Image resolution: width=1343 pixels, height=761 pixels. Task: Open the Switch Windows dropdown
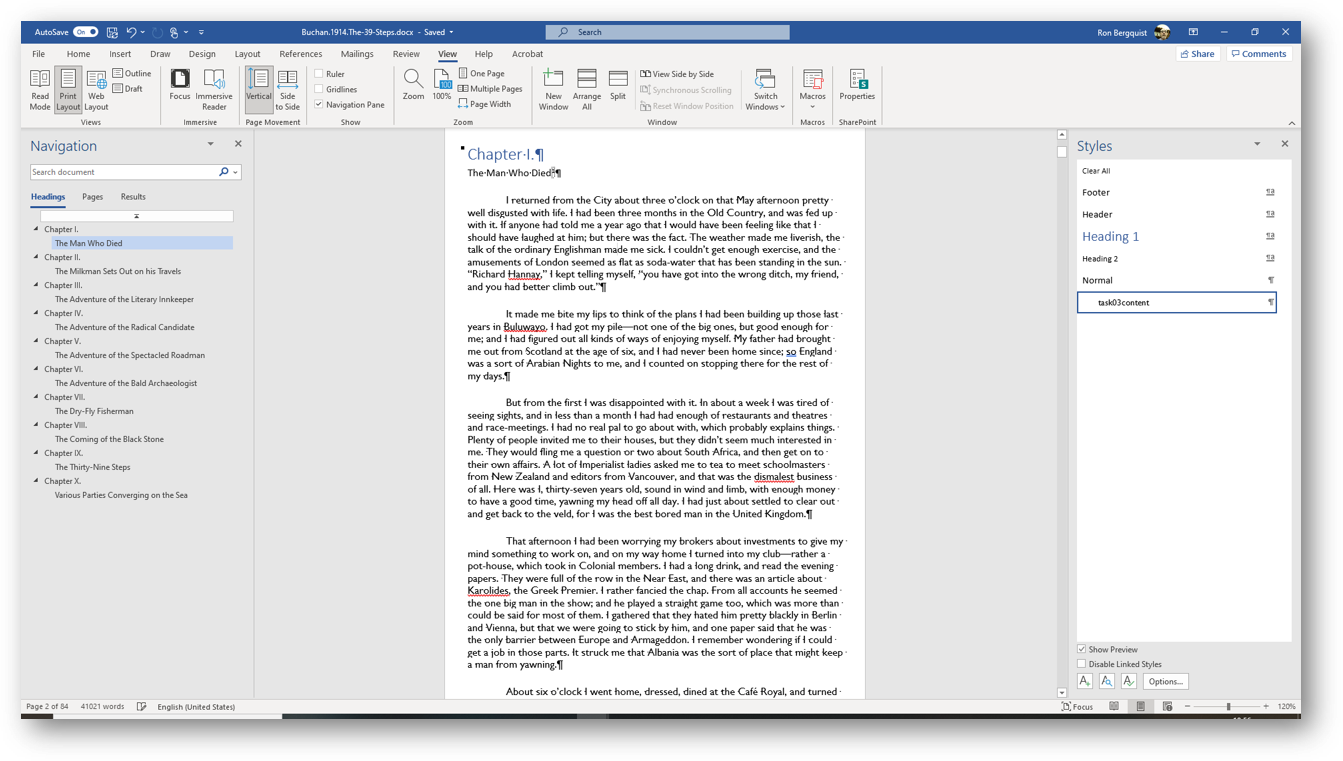tap(765, 89)
